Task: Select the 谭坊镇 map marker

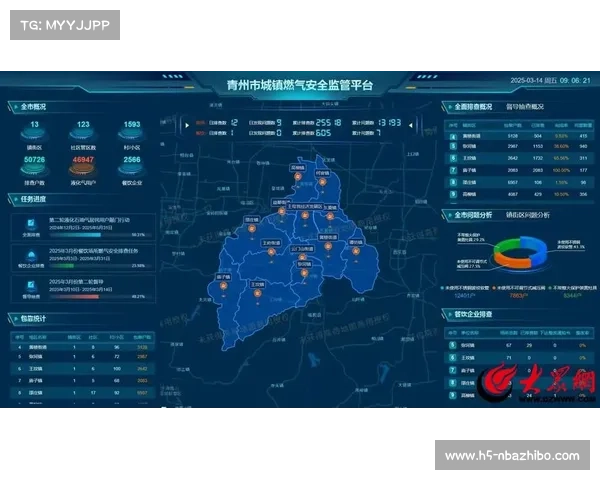Action: click(356, 251)
